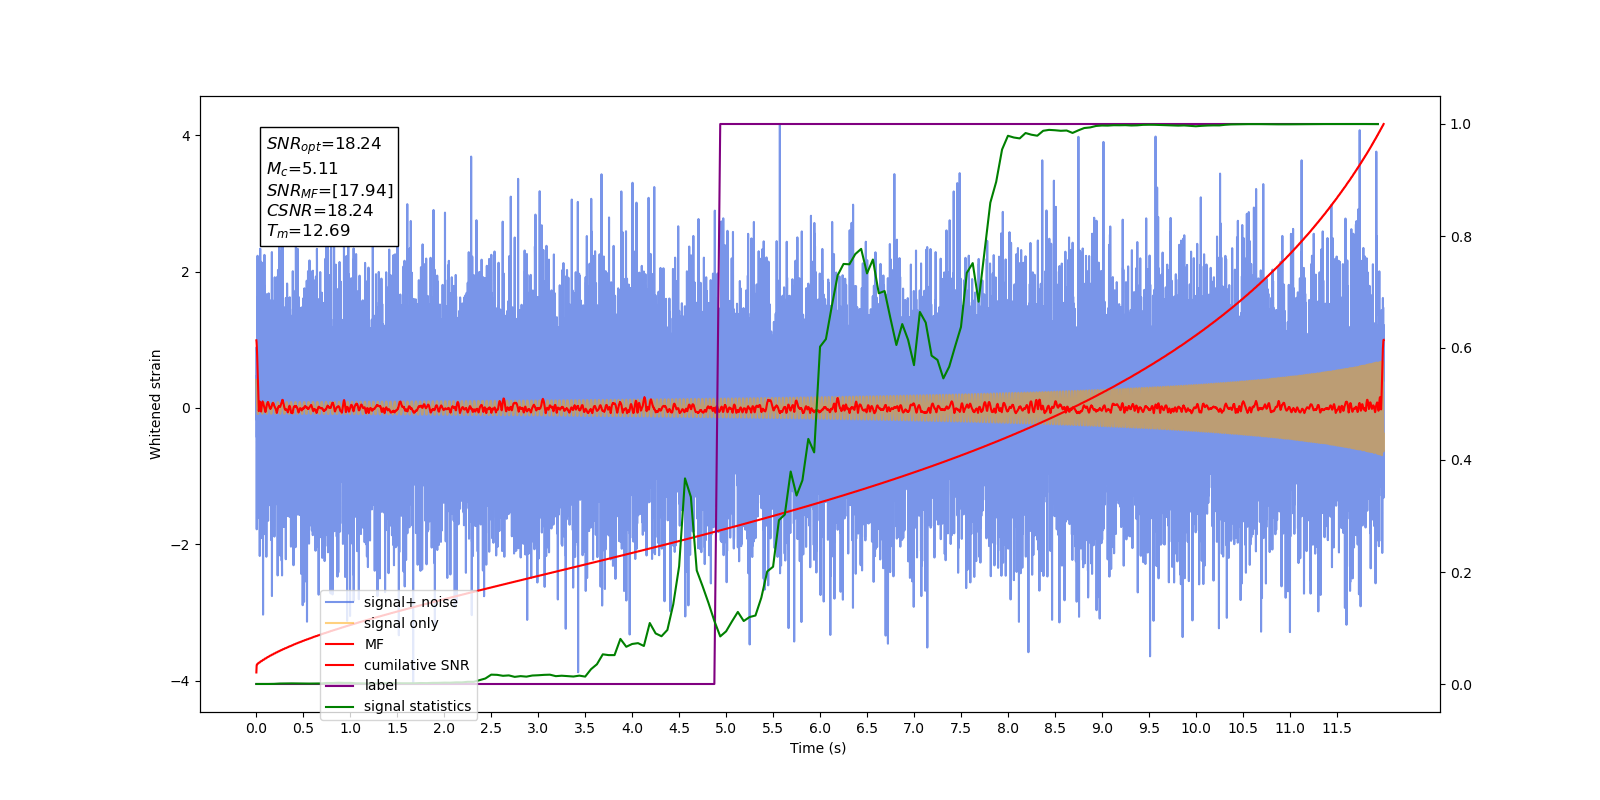Click the right y-axis tick label 0.8

tap(1461, 237)
